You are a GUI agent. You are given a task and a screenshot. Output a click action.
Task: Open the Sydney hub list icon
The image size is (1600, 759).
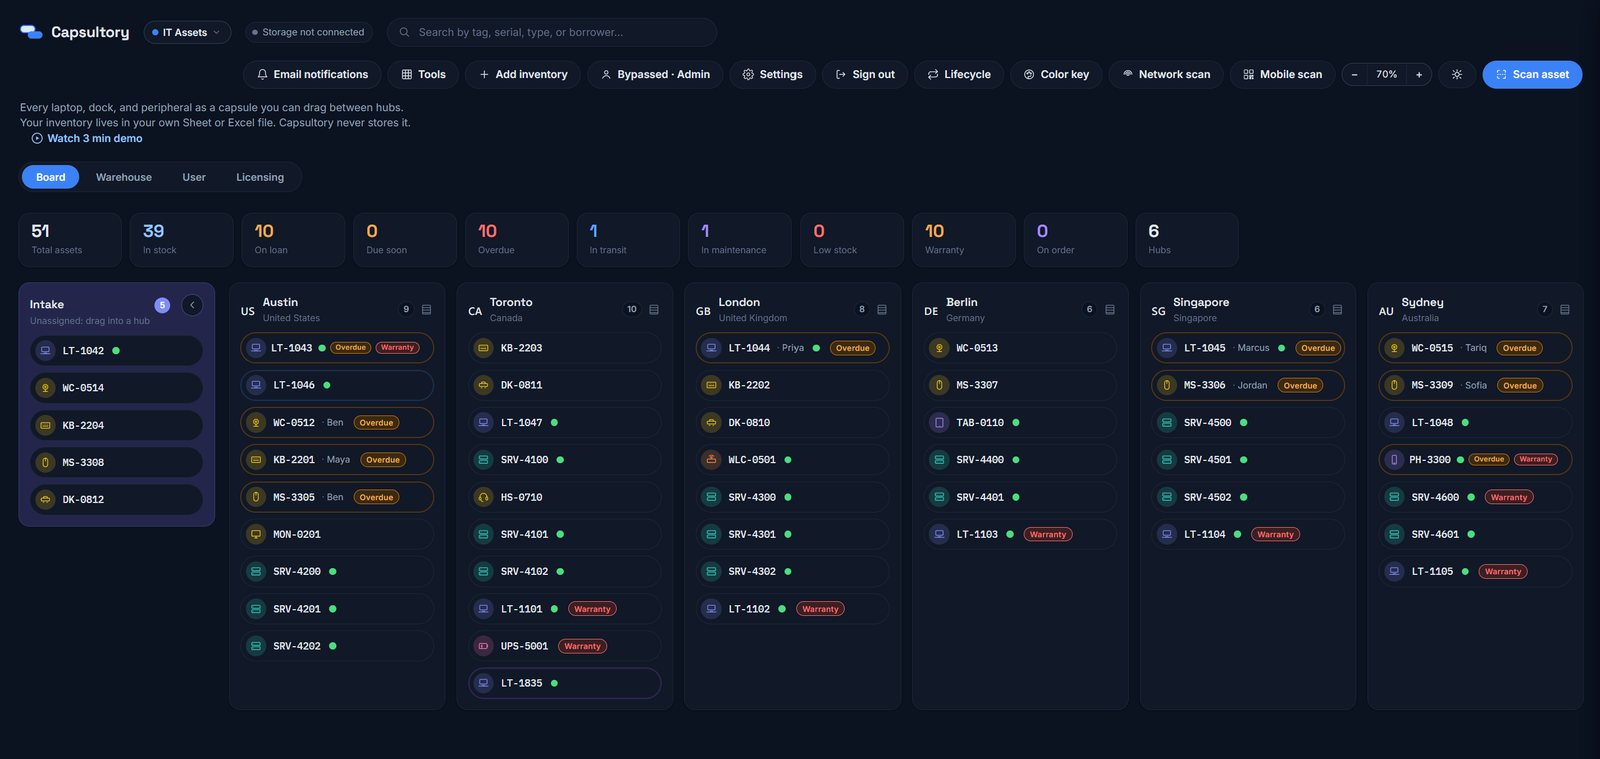pyautogui.click(x=1565, y=310)
